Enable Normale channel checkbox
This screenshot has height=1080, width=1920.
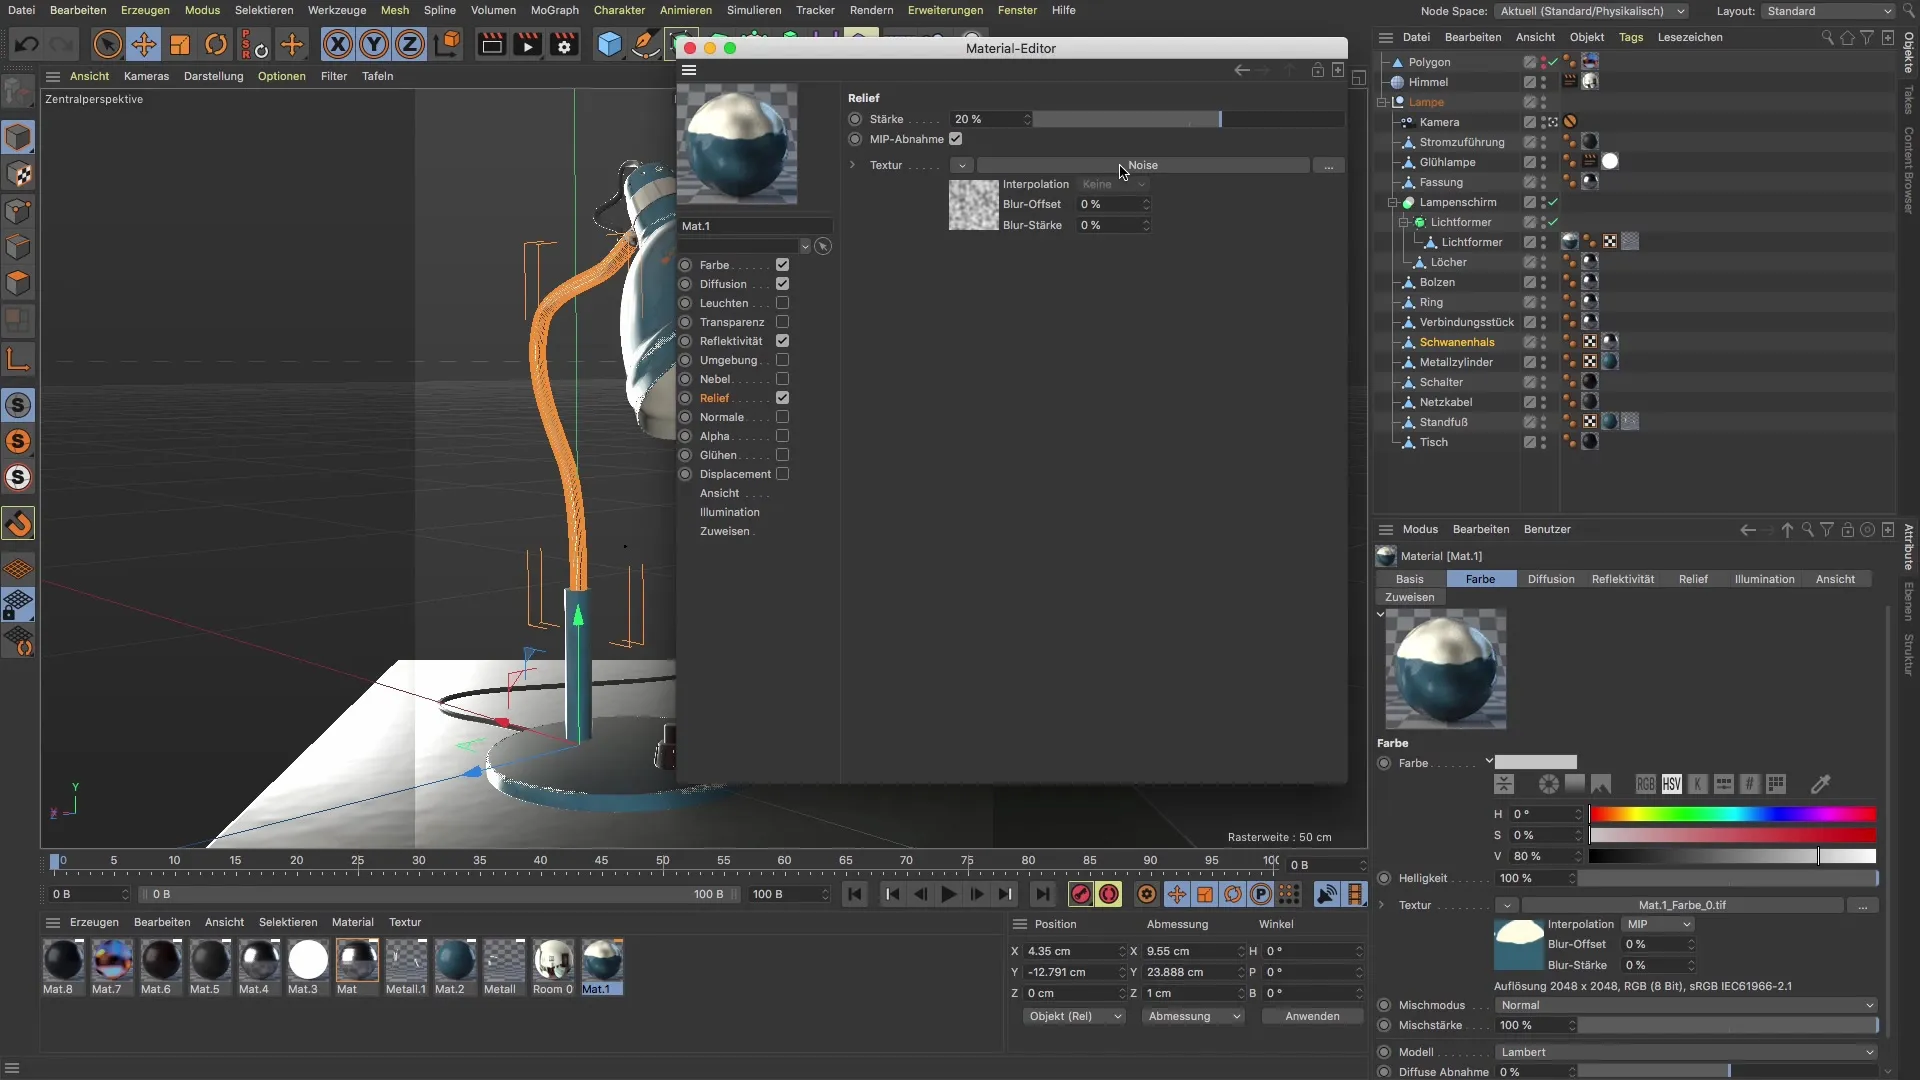tap(782, 417)
